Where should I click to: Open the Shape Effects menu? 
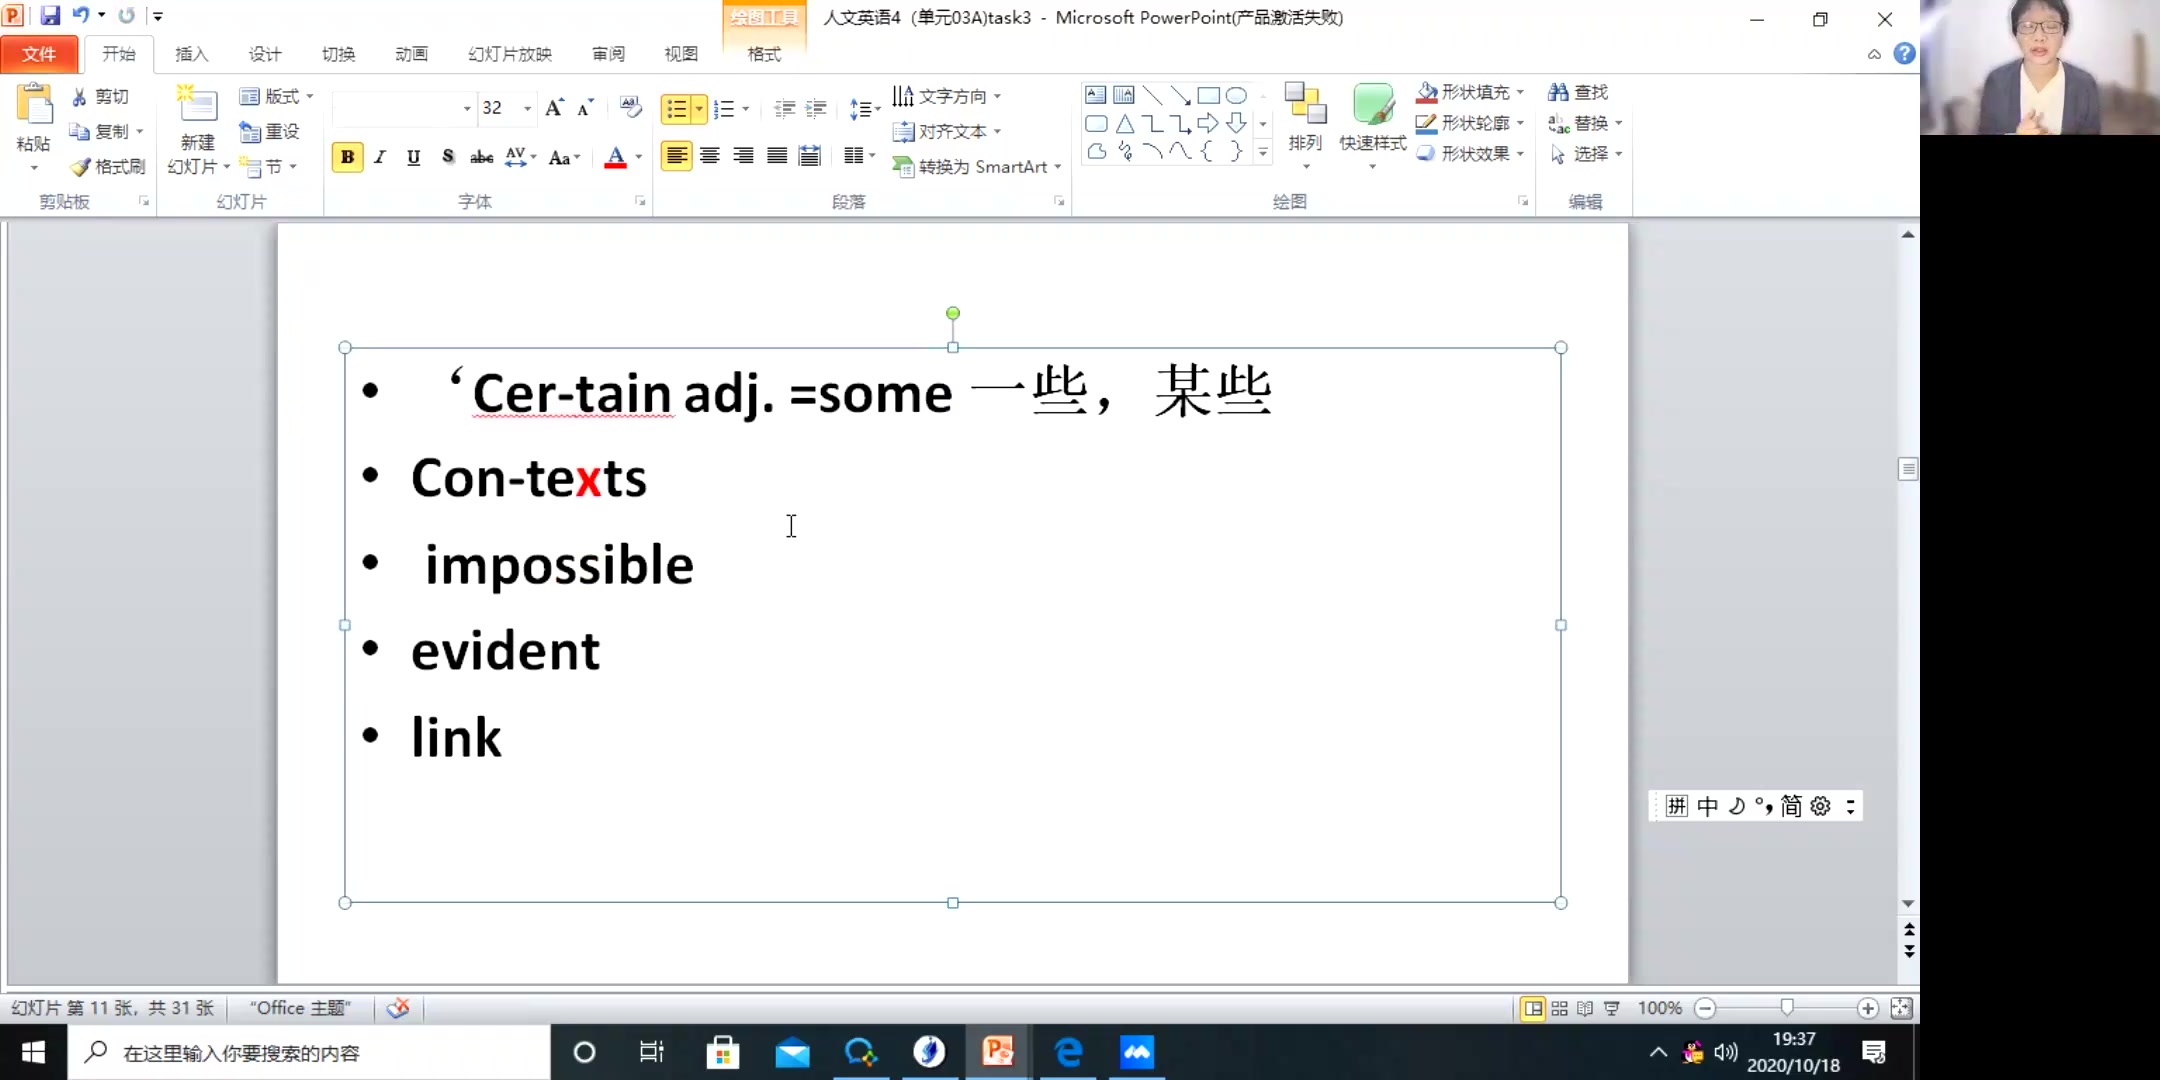pos(1469,154)
